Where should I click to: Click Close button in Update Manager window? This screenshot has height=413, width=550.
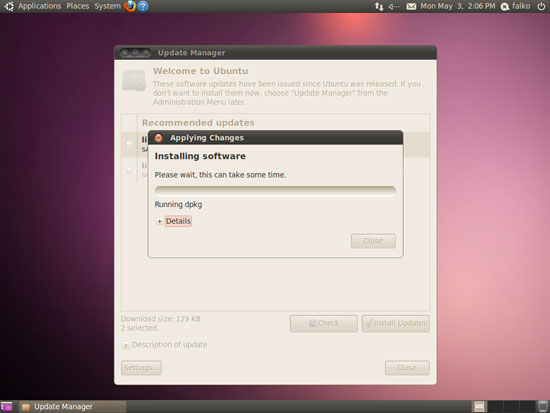407,368
